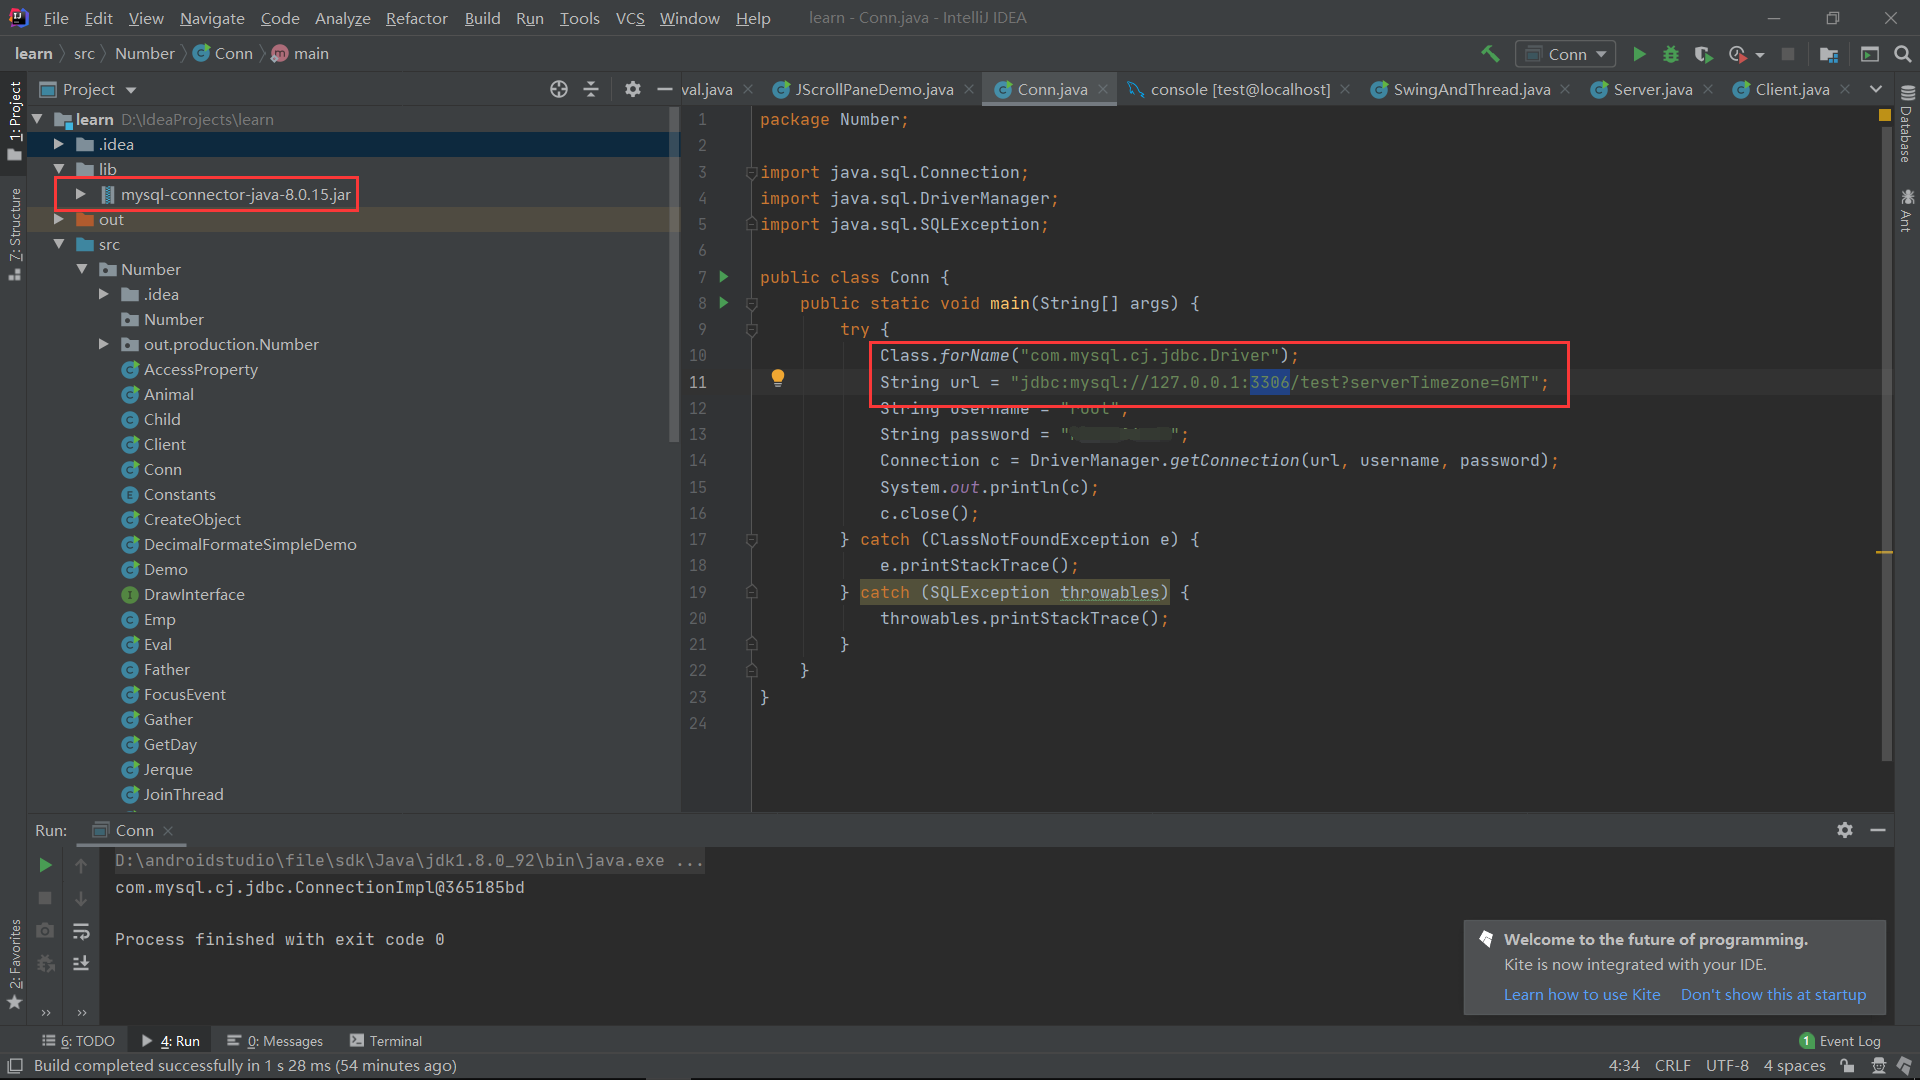Click the profiler run icon in toolbar

[x=1738, y=54]
